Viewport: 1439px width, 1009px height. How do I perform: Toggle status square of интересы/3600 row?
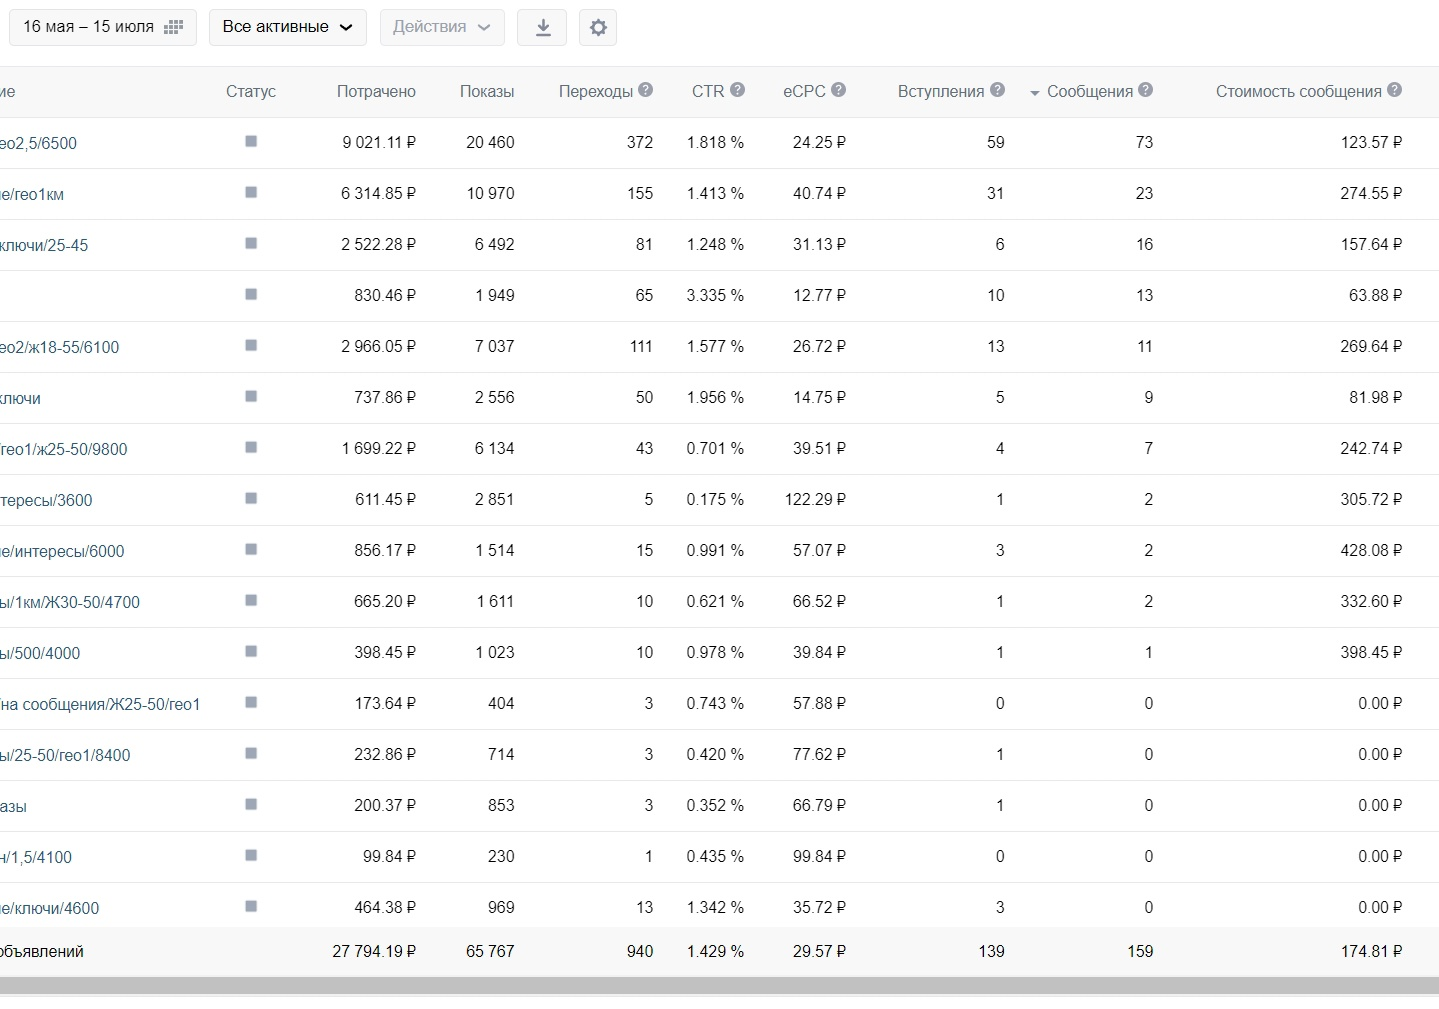tap(251, 499)
